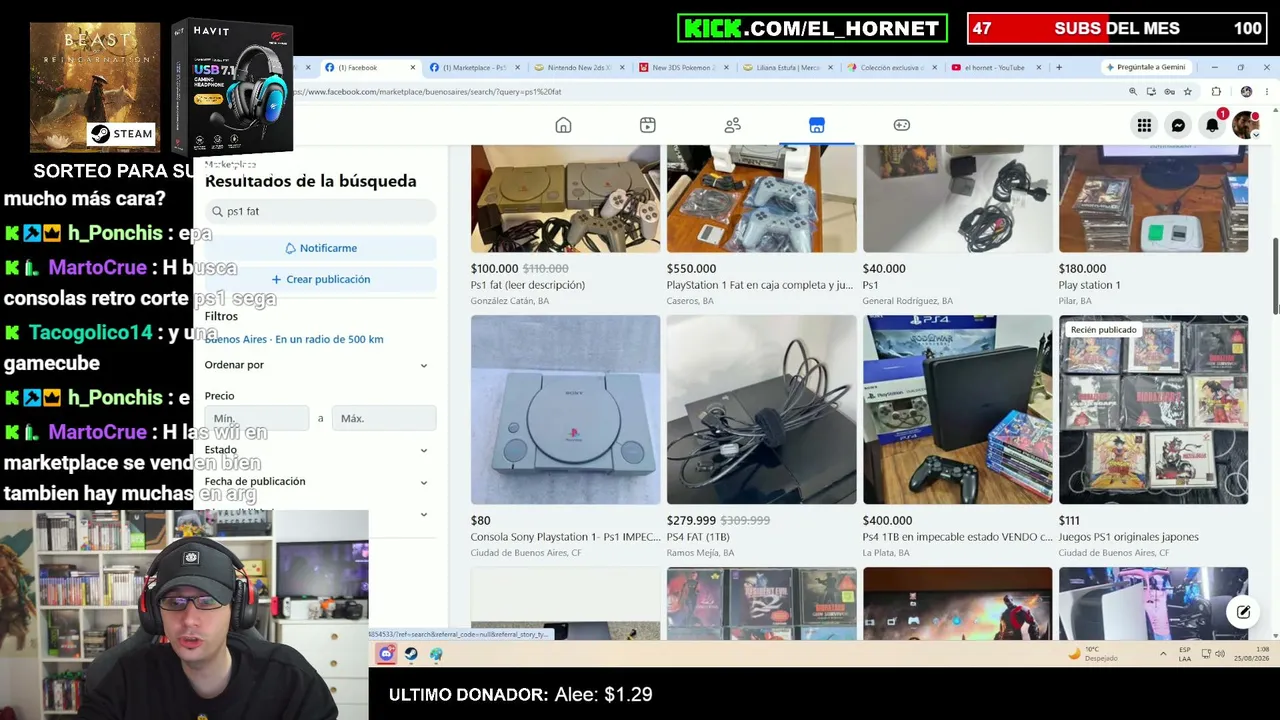Open the Facebook Reels video icon
The height and width of the screenshot is (720, 1280).
[x=648, y=125]
